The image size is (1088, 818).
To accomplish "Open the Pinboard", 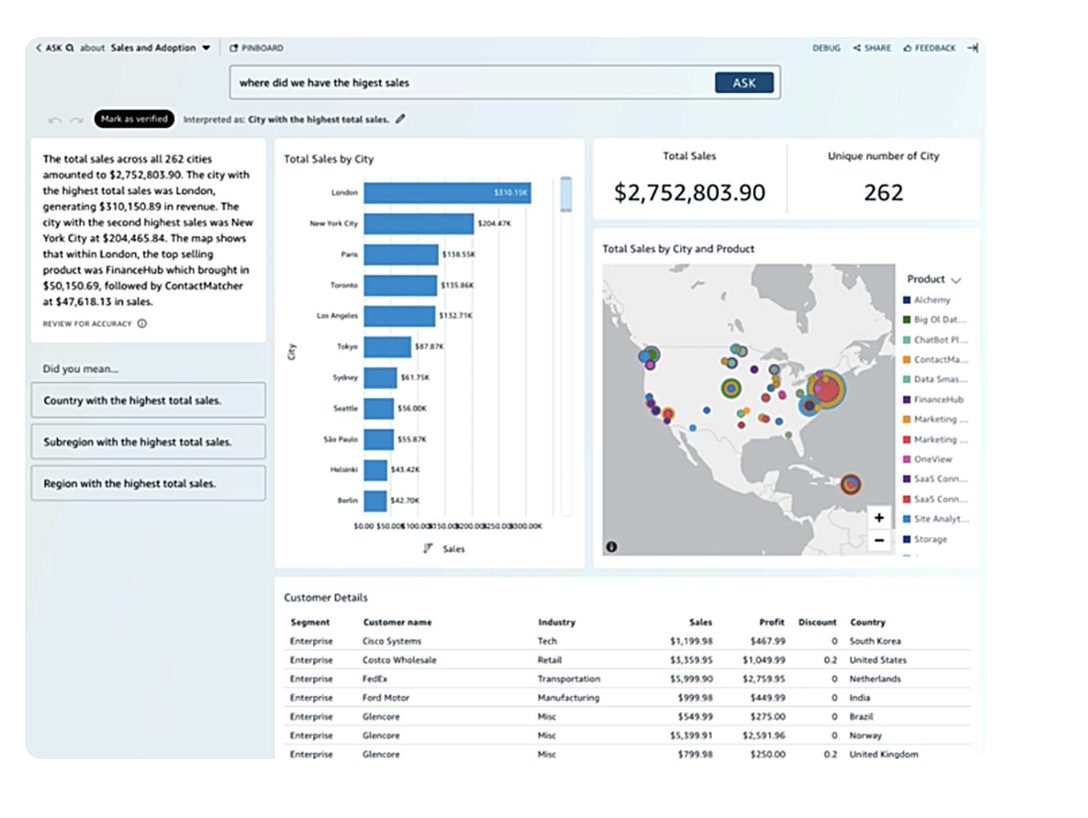I will click(x=257, y=48).
